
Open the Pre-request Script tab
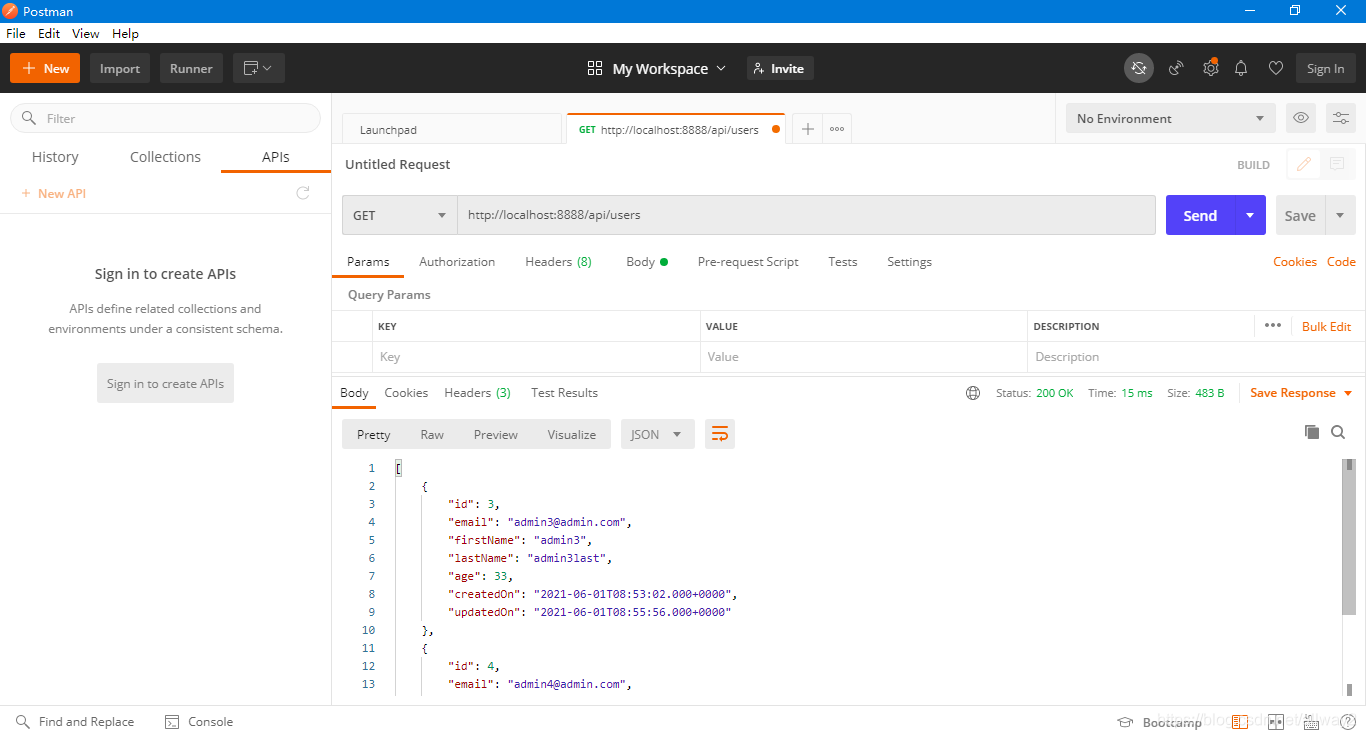(x=748, y=262)
